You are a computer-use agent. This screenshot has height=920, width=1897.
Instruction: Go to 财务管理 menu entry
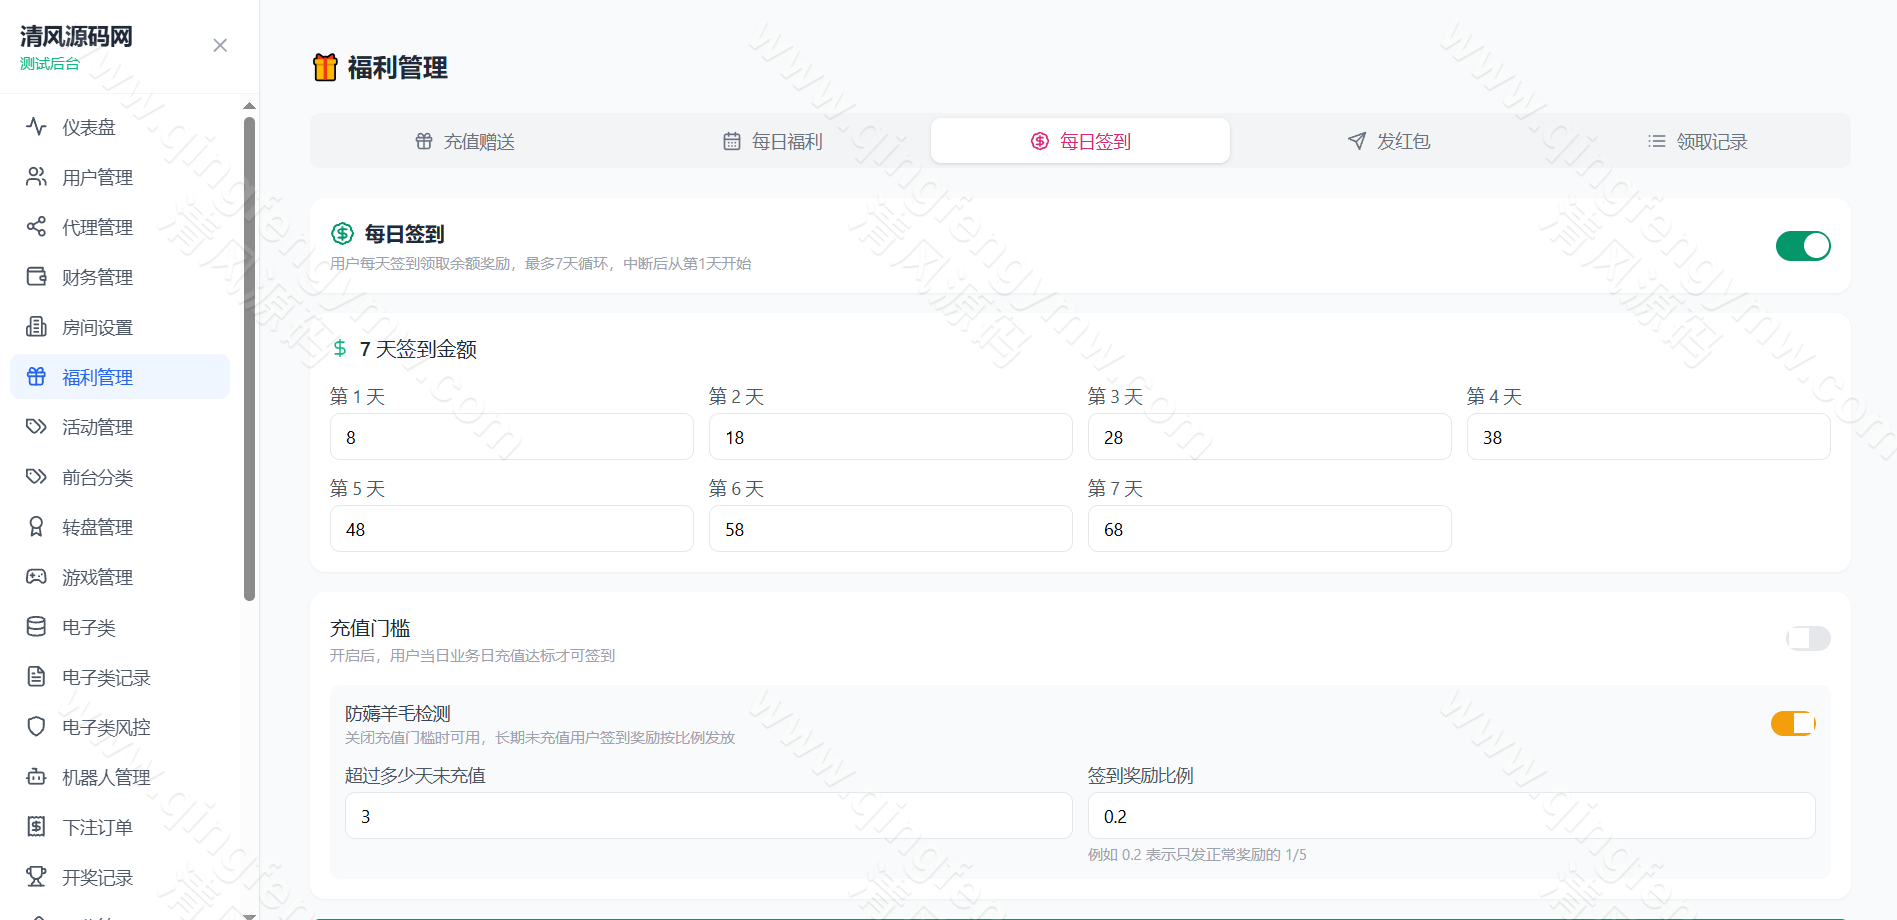(x=120, y=277)
